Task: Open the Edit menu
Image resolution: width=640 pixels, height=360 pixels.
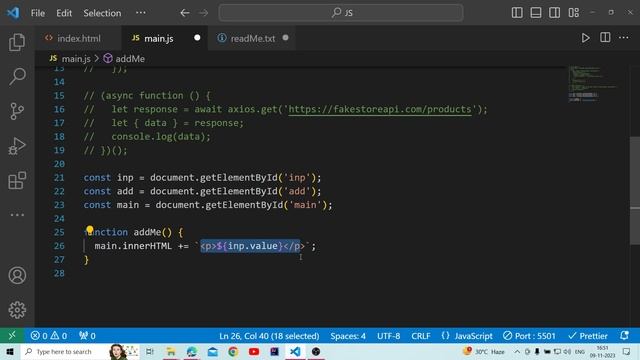Action: pos(64,13)
